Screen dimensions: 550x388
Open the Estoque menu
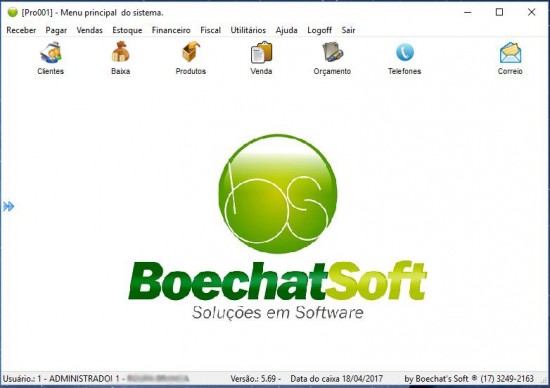click(x=127, y=30)
